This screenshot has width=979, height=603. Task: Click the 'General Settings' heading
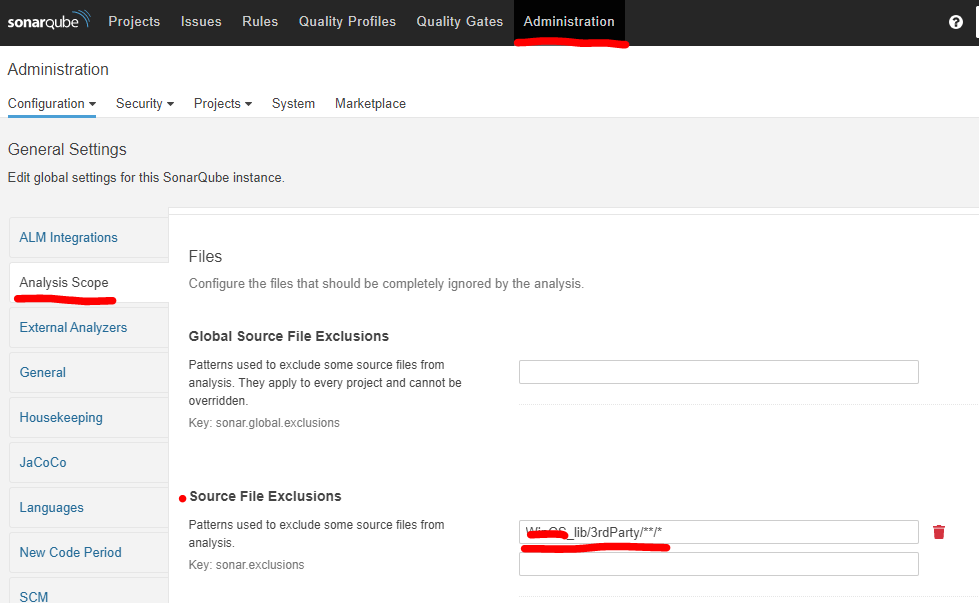[67, 149]
